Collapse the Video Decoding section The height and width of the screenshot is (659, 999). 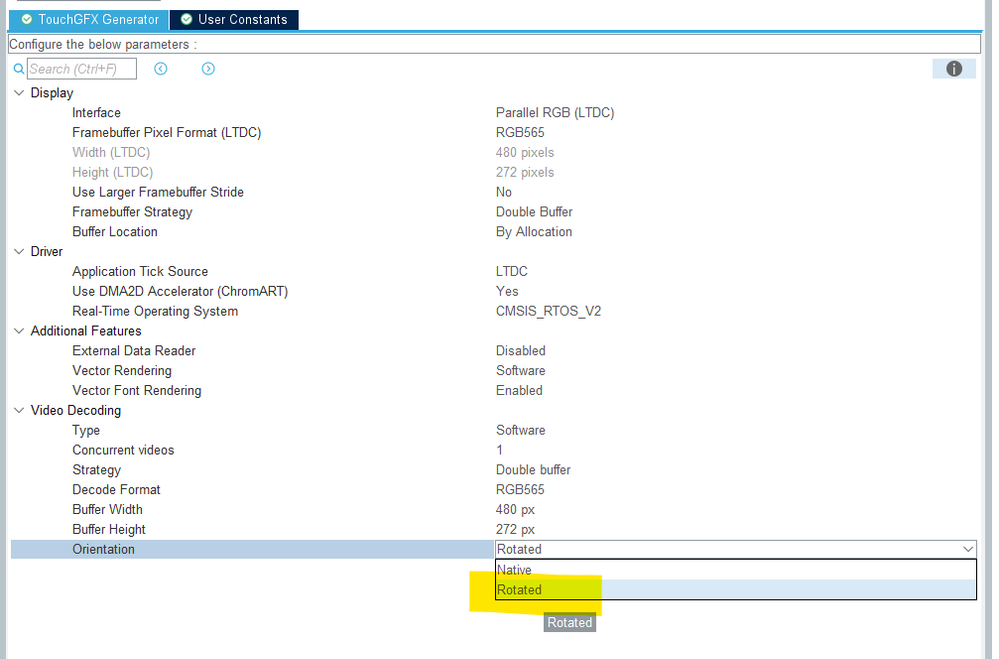click(x=19, y=410)
